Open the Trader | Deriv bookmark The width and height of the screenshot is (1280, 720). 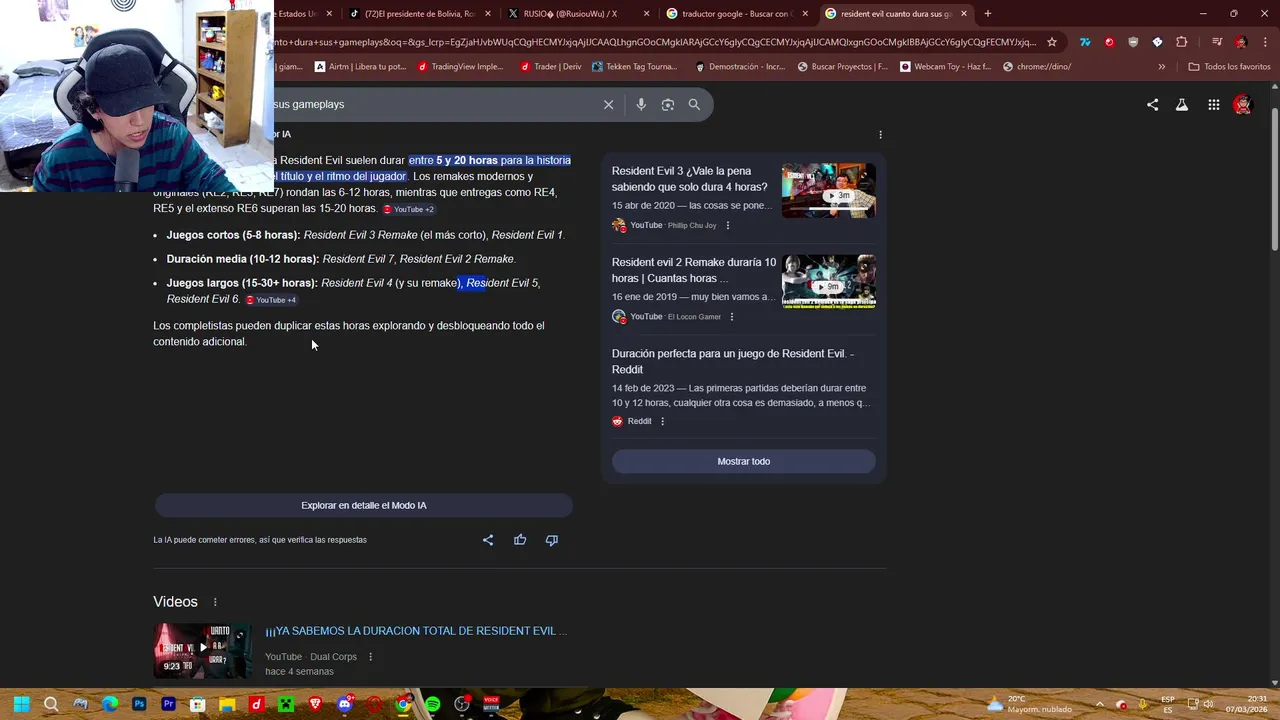point(550,67)
